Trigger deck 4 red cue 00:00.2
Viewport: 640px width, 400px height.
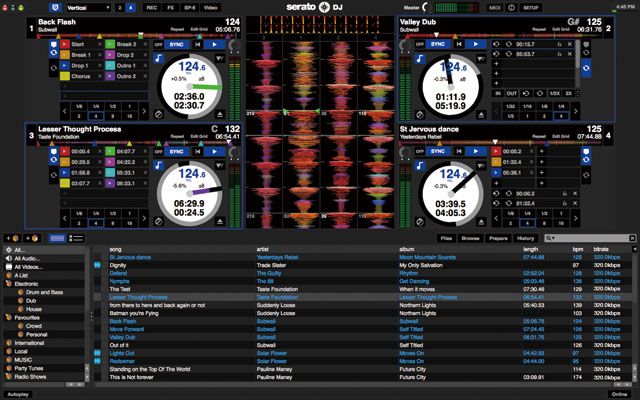pyautogui.click(x=496, y=151)
